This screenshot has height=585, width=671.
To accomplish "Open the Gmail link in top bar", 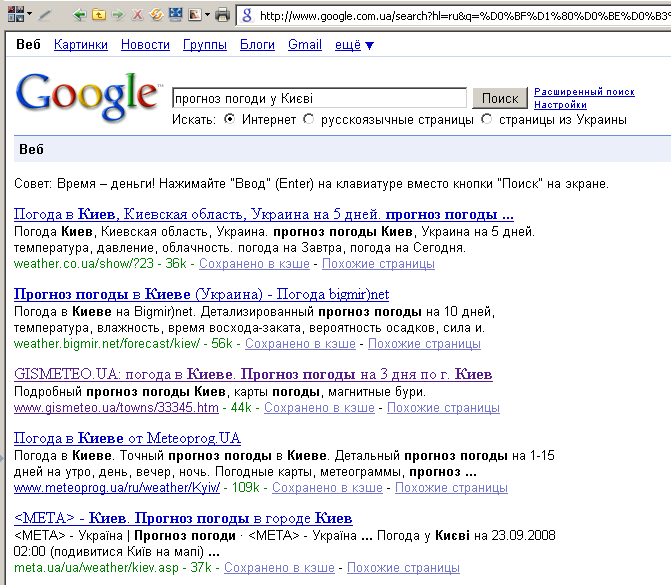I will [x=305, y=45].
